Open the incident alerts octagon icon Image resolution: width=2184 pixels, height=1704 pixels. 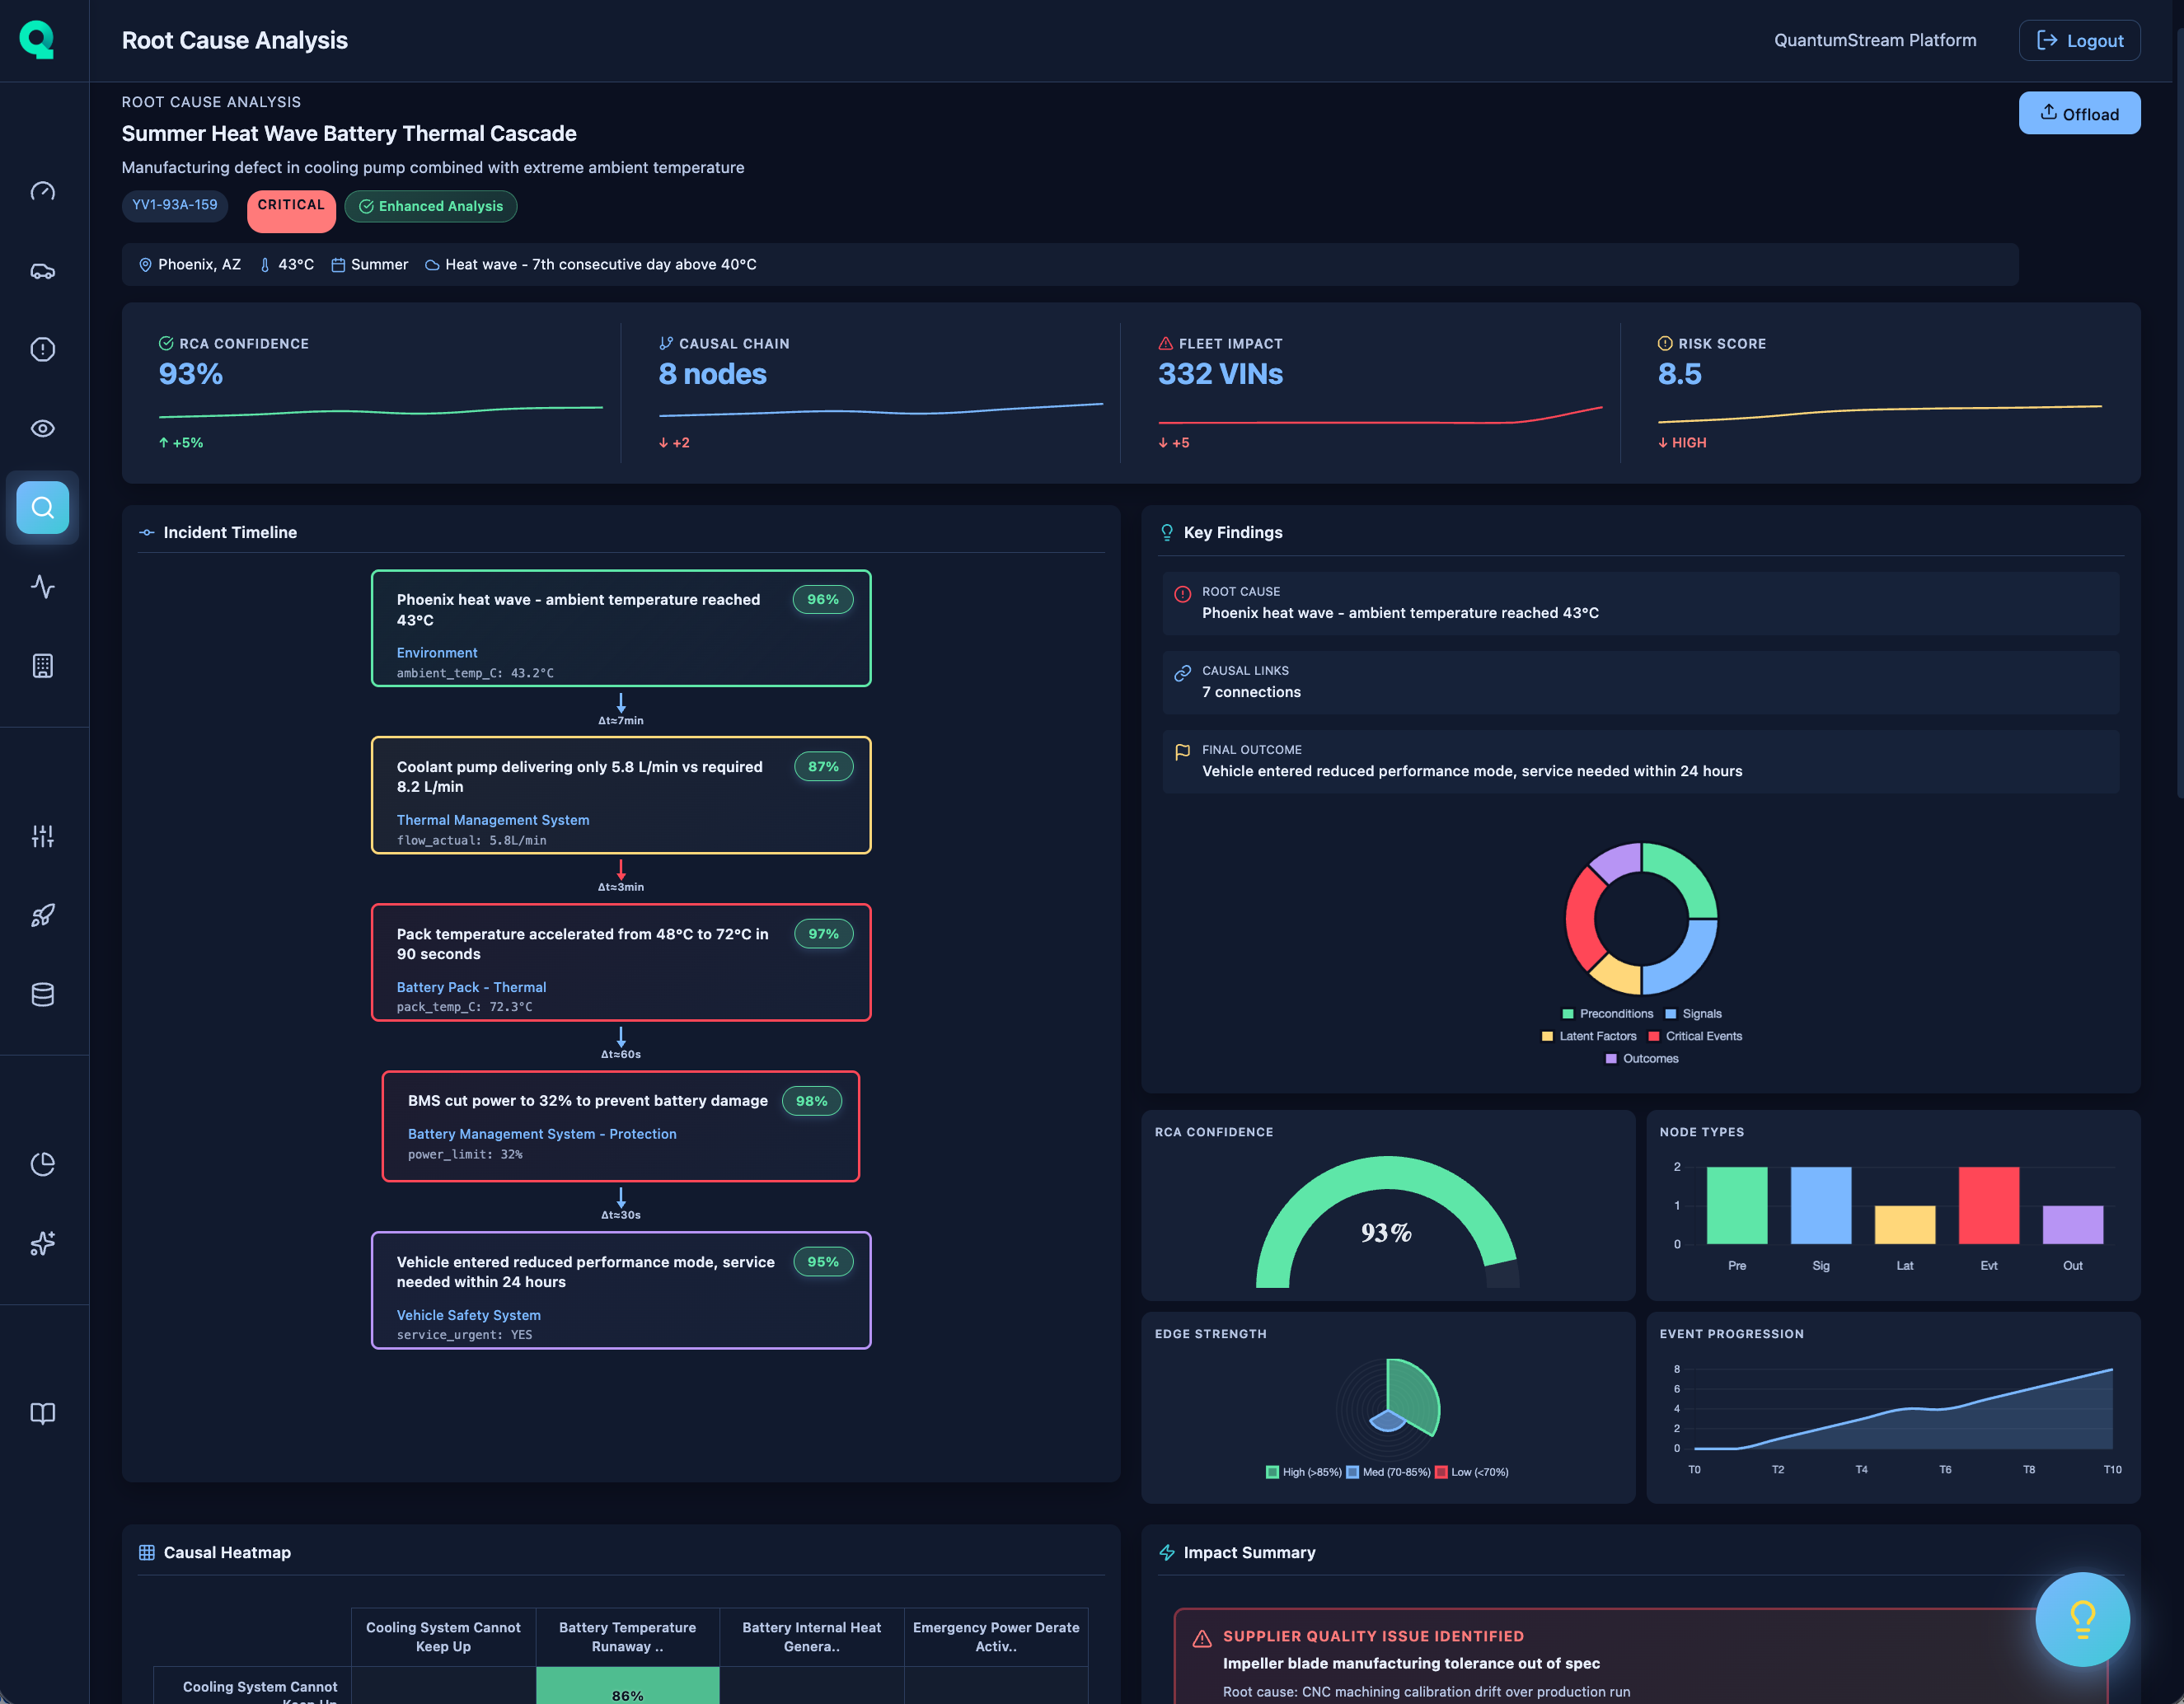43,348
